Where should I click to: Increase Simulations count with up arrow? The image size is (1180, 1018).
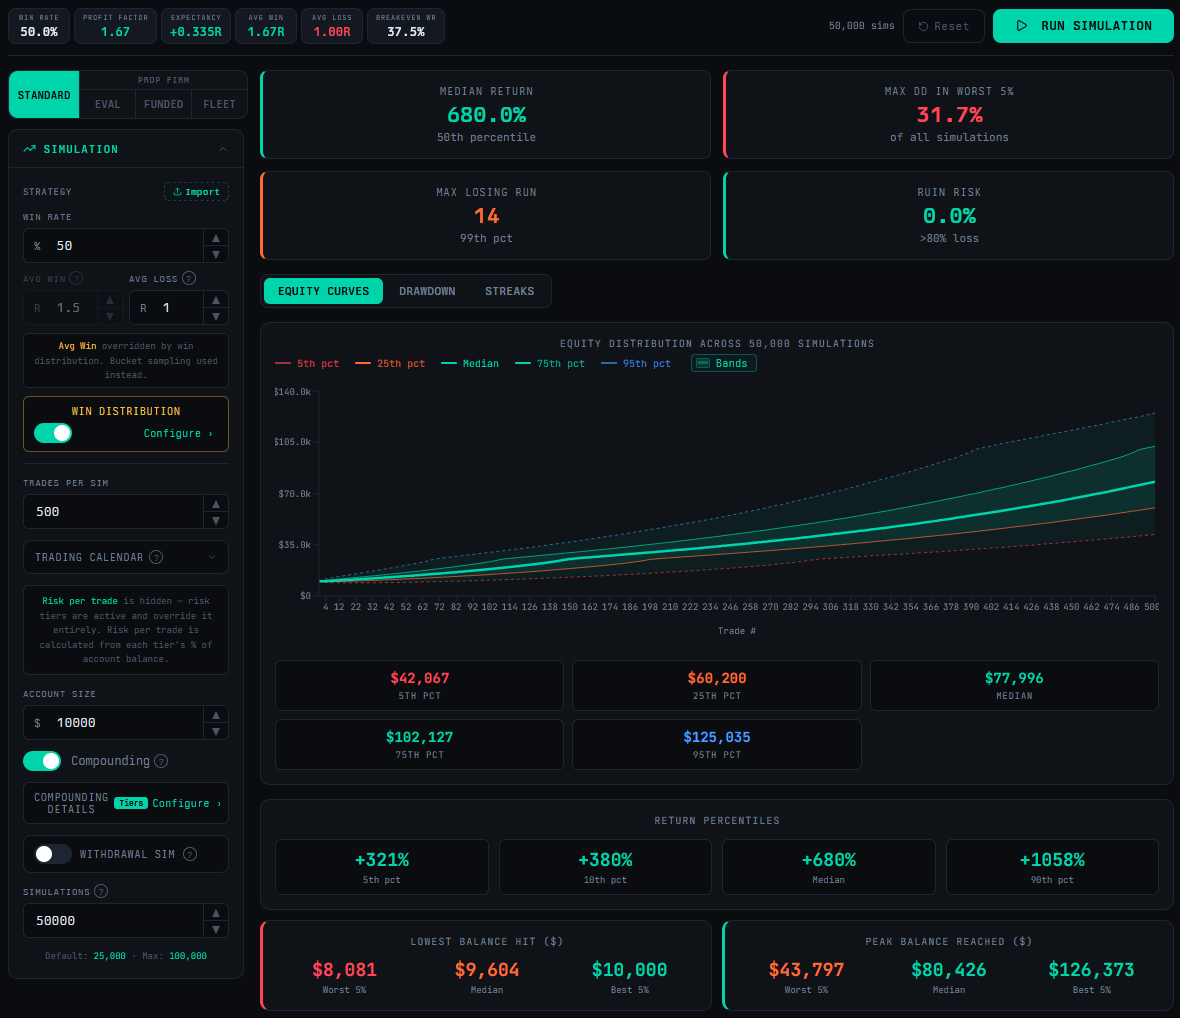[x=216, y=913]
